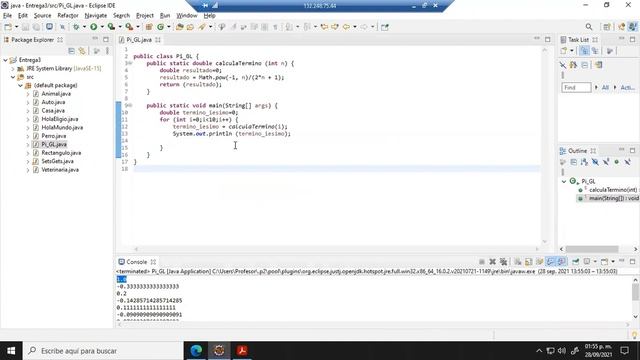Open the Display Selected Console dropdown arrow

(595, 262)
